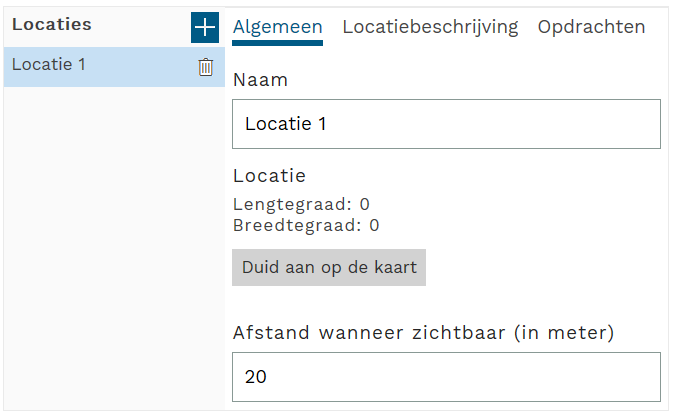
Task: Place cursor in the value 20
Action: (x=255, y=377)
